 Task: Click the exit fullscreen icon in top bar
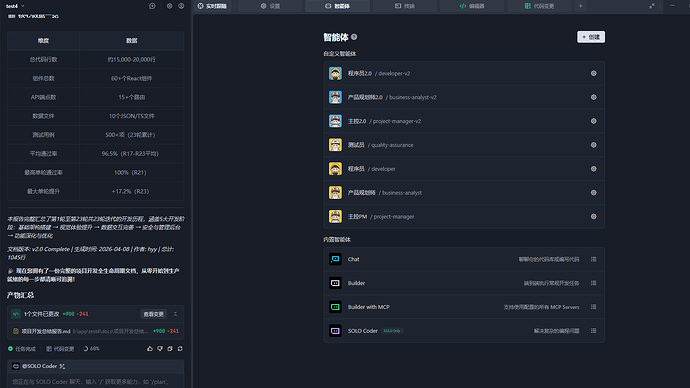point(652,6)
